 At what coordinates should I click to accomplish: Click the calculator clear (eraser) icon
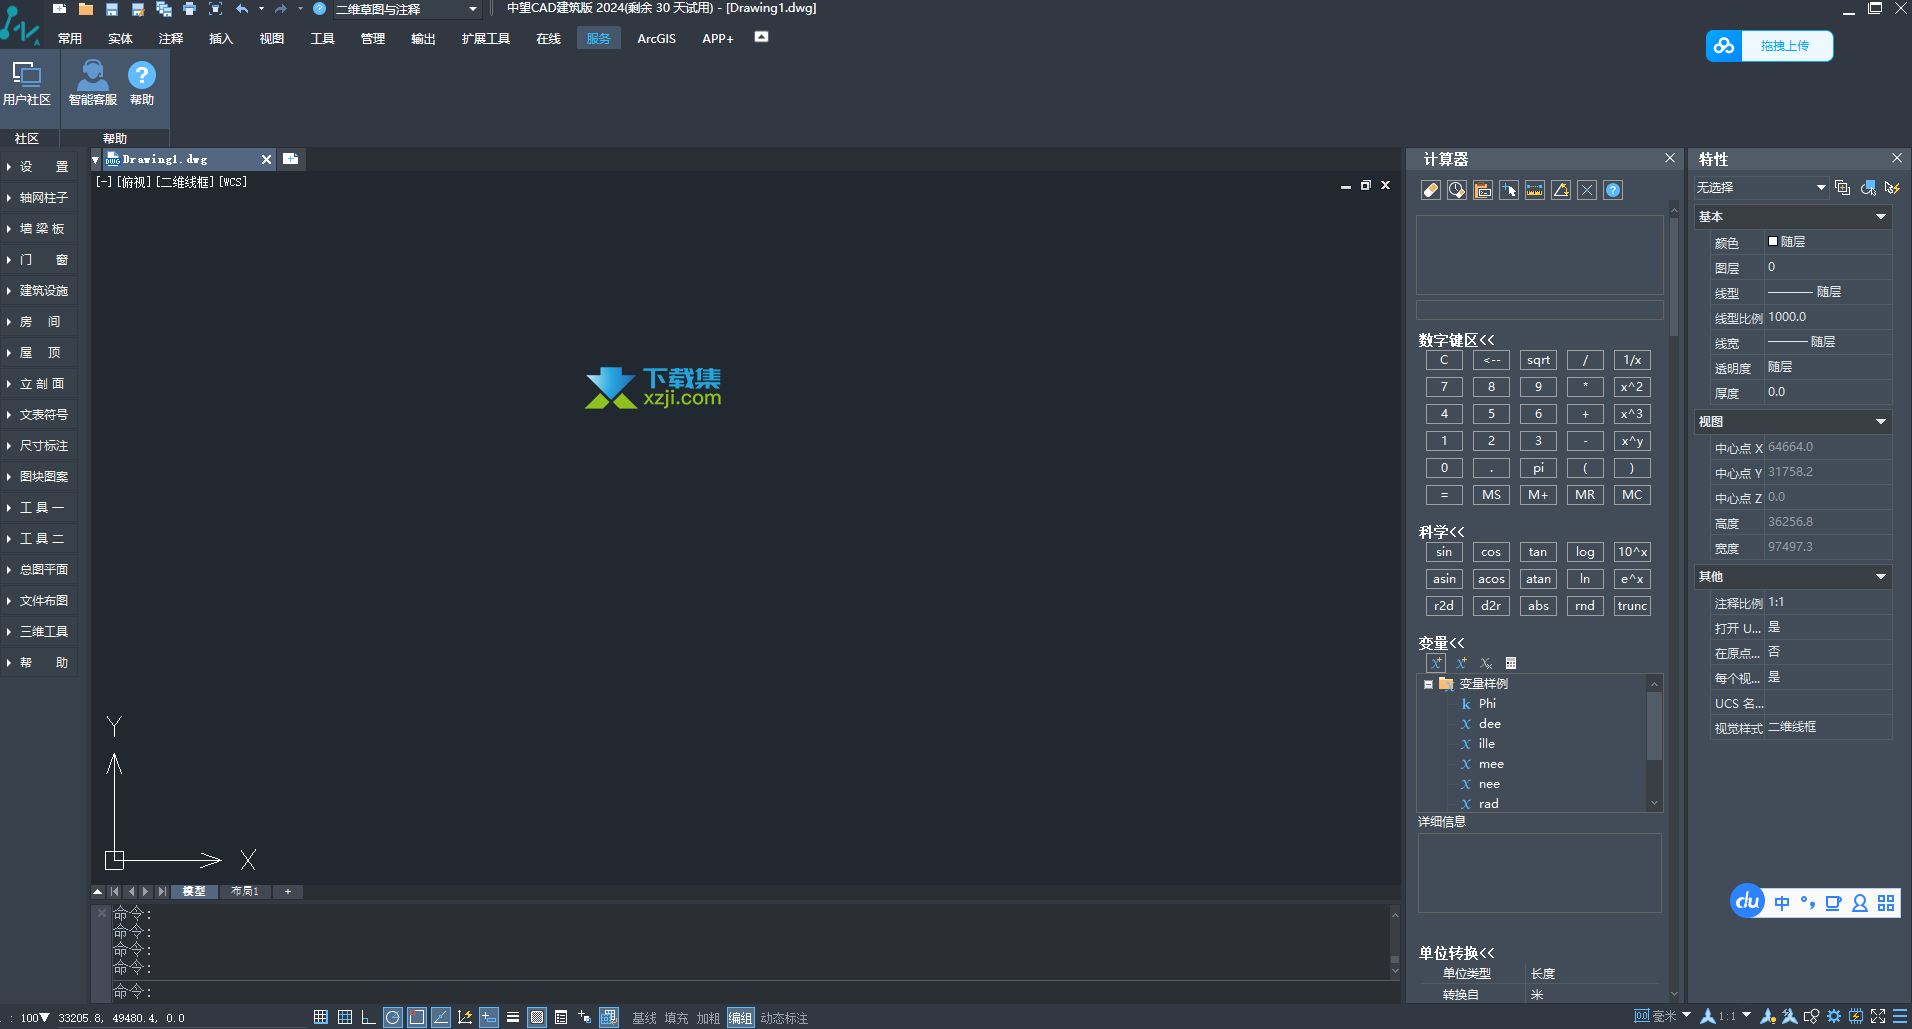(x=1431, y=190)
